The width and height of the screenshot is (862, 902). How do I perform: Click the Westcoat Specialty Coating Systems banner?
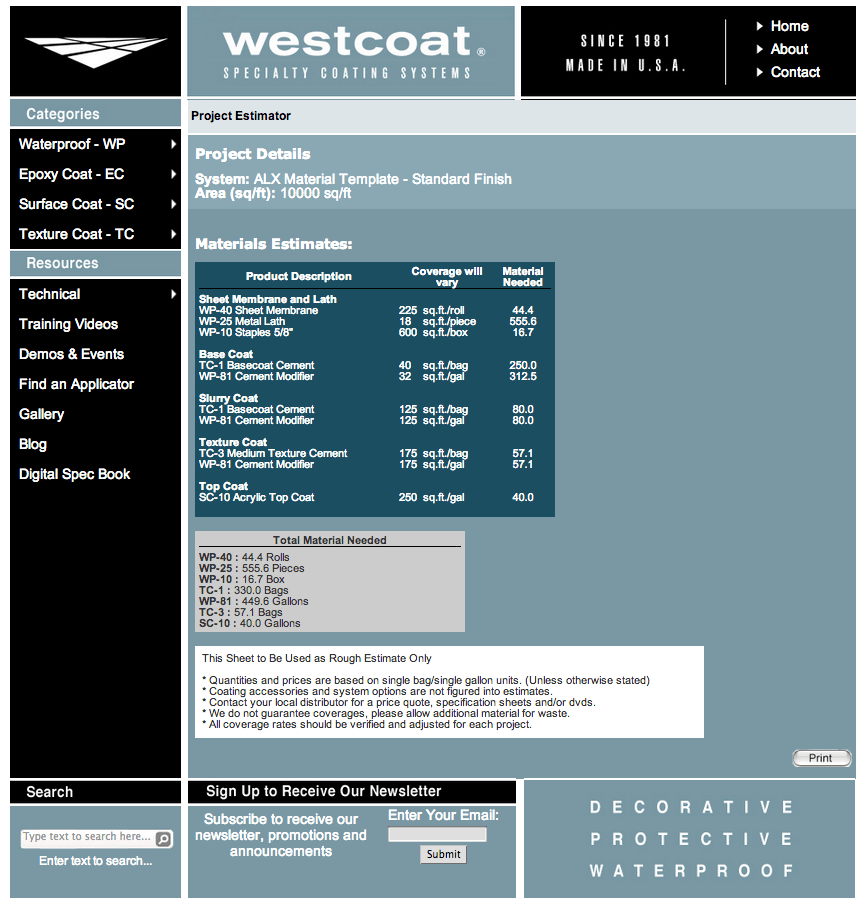point(351,52)
